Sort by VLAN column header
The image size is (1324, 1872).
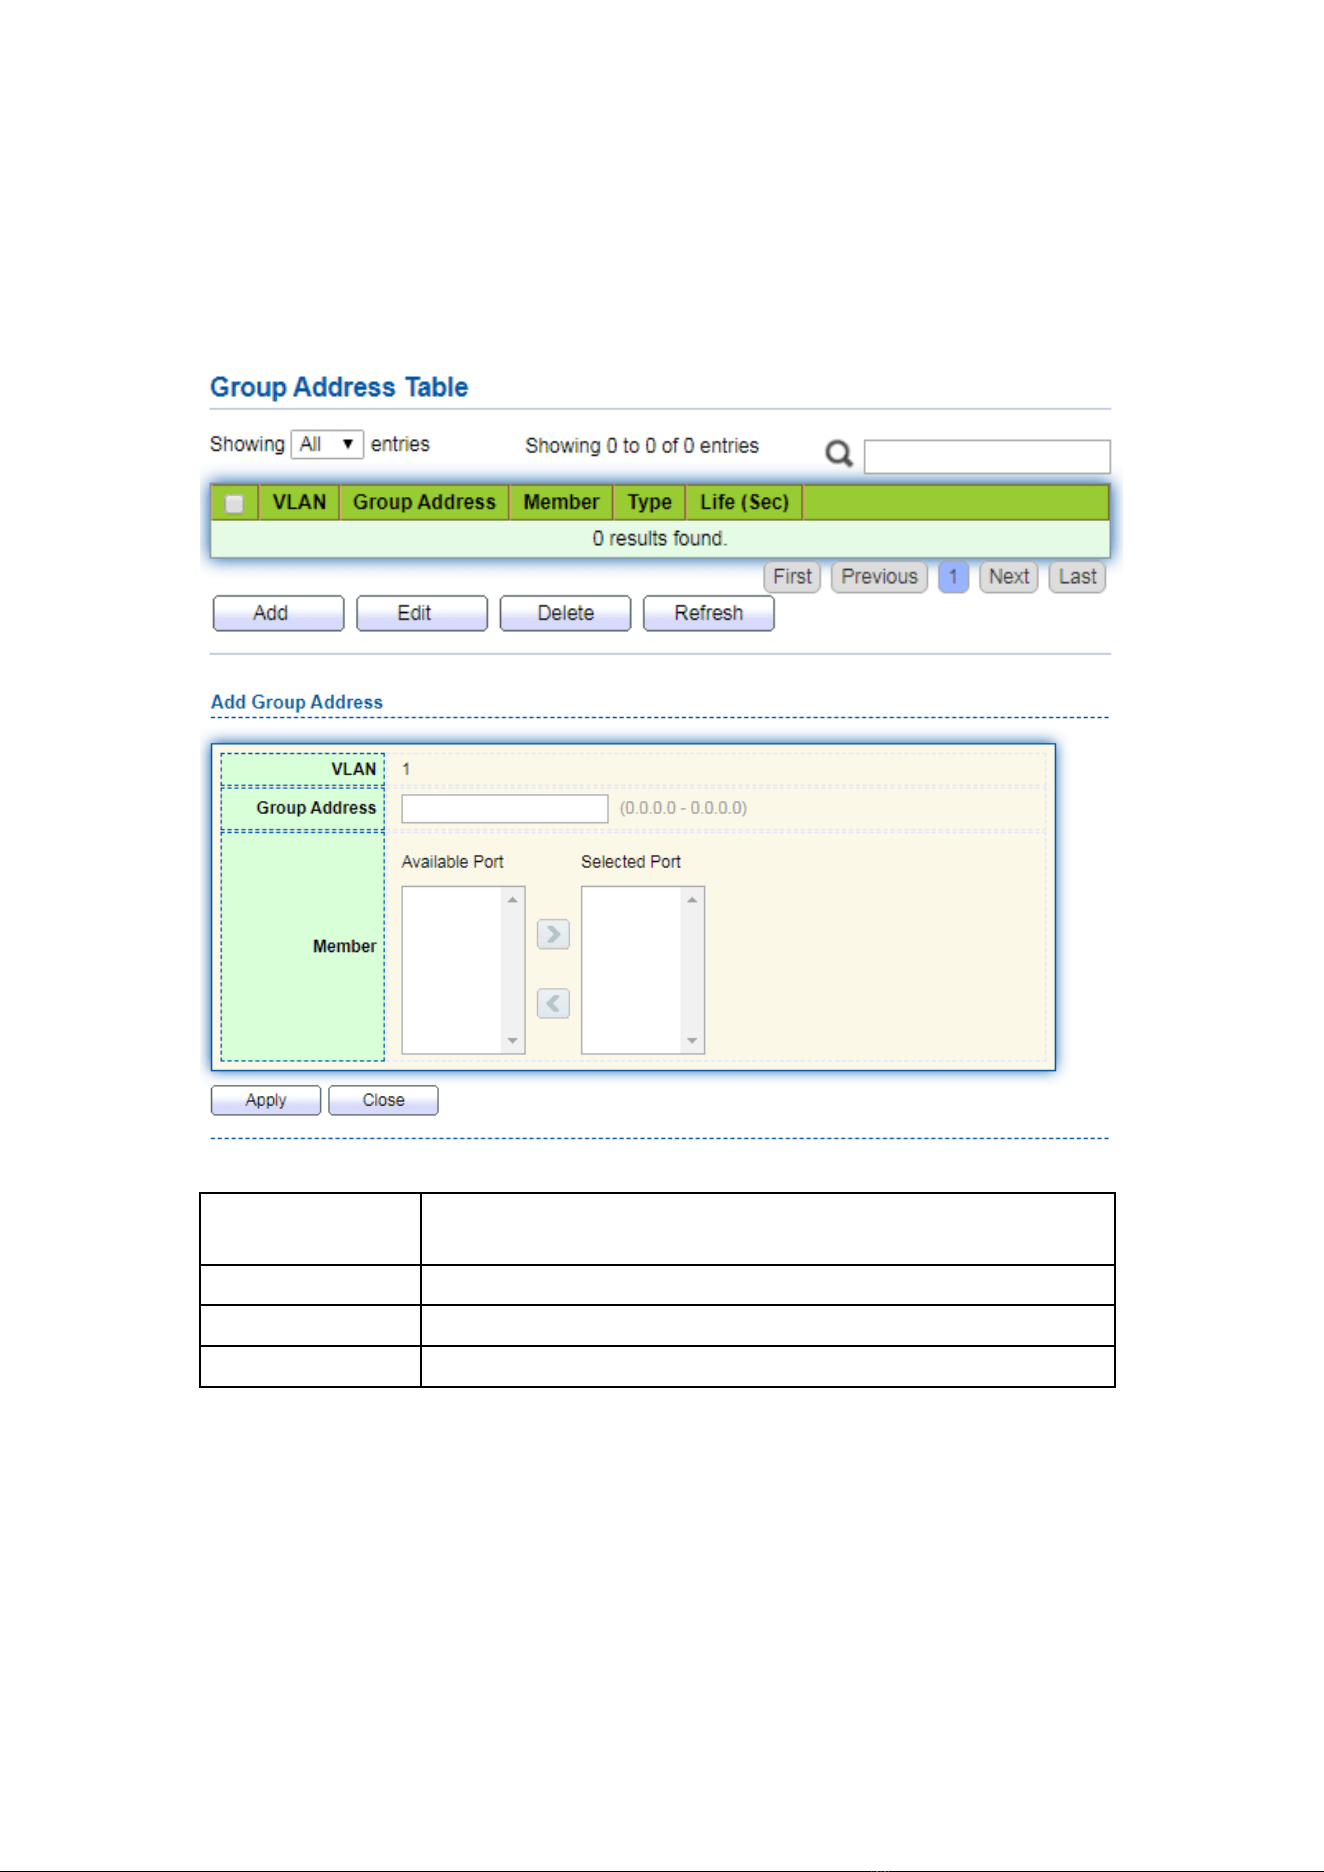[299, 502]
